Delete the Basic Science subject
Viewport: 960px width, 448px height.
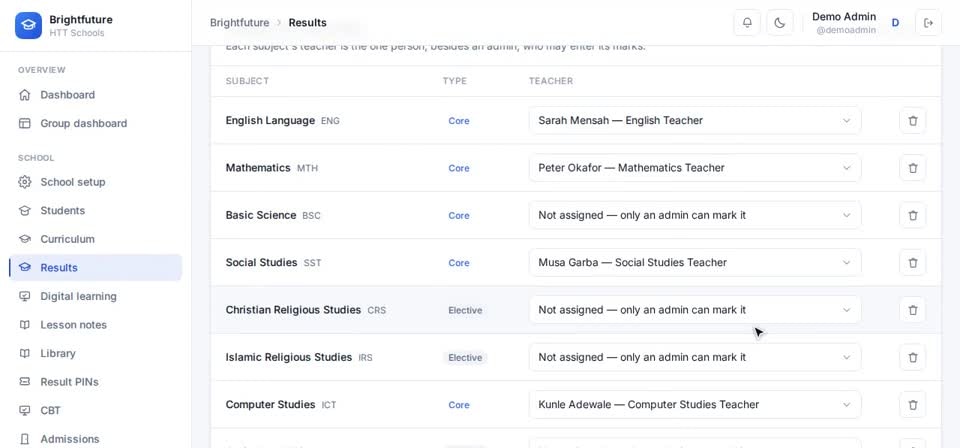[912, 215]
